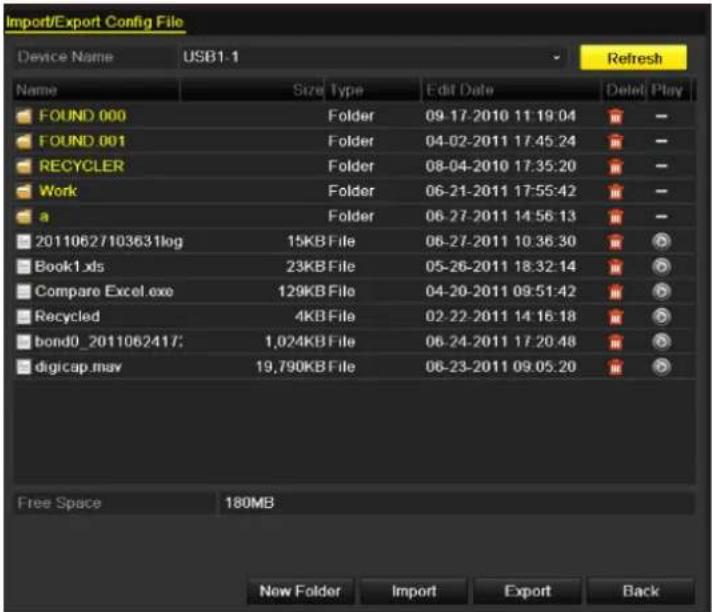Screen dimensions: 712x612
Task: Delete the 20110627103631log file
Action: (615, 242)
